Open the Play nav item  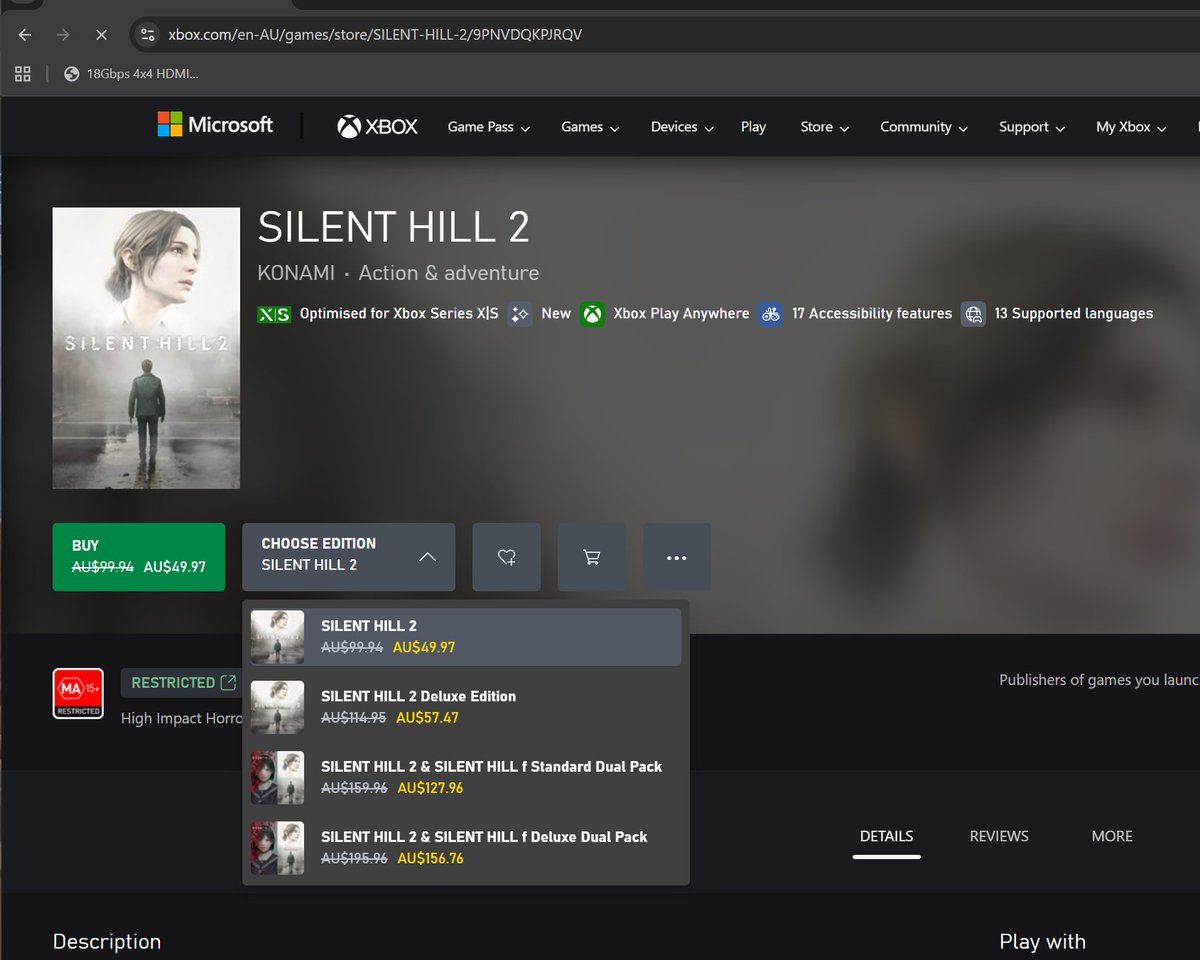[753, 127]
